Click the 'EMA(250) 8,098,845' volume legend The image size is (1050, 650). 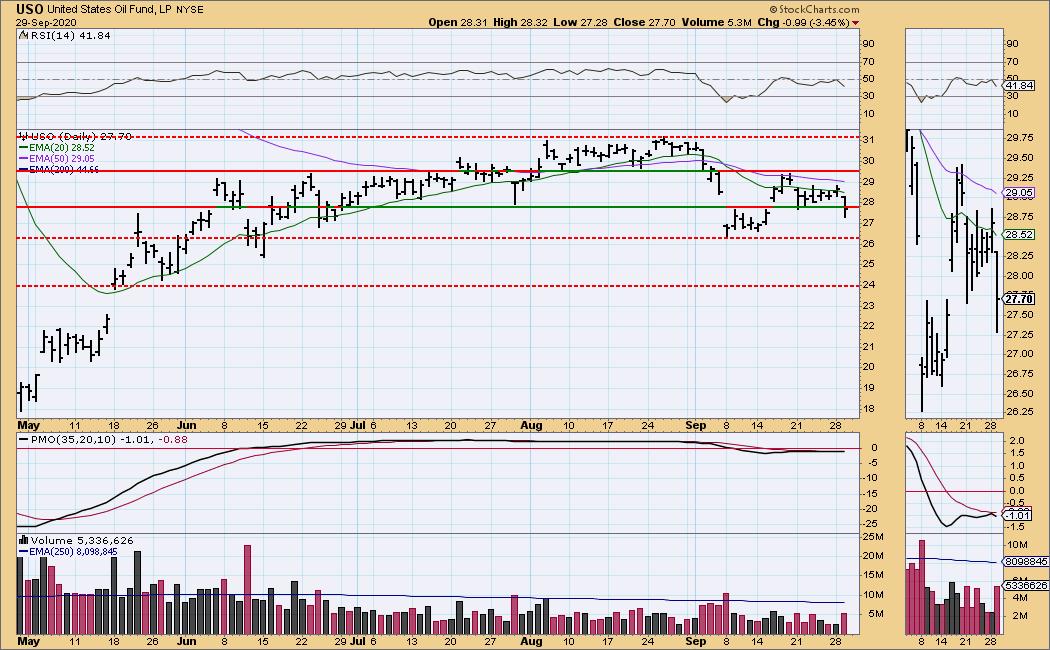point(68,552)
